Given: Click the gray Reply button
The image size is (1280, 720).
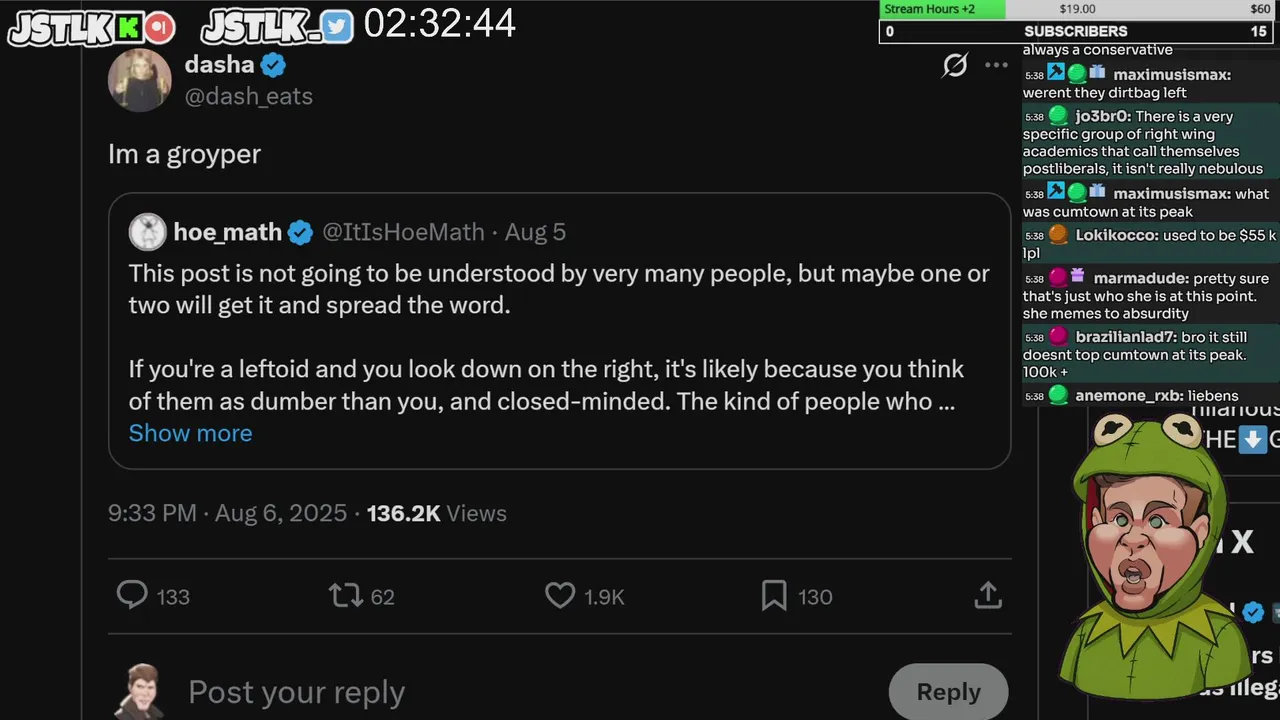Looking at the screenshot, I should 948,692.
